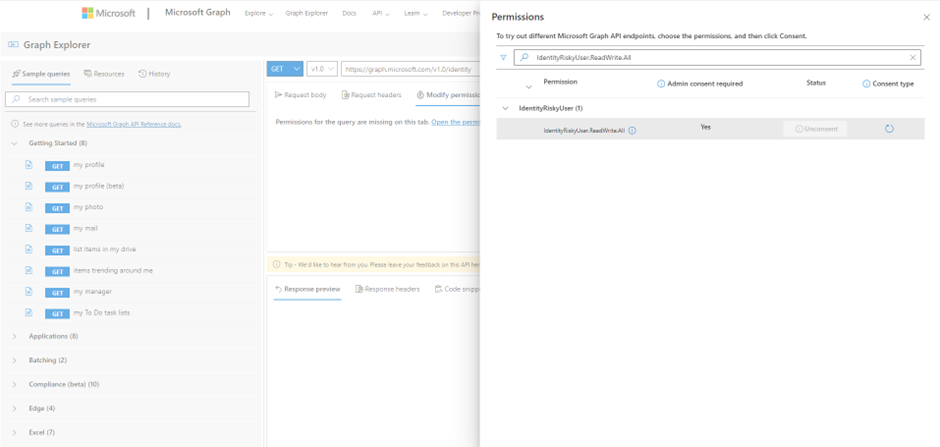Image resolution: width=940 pixels, height=447 pixels.
Task: Collapse the IdentityRiskyUser (1) group
Action: tap(505, 108)
